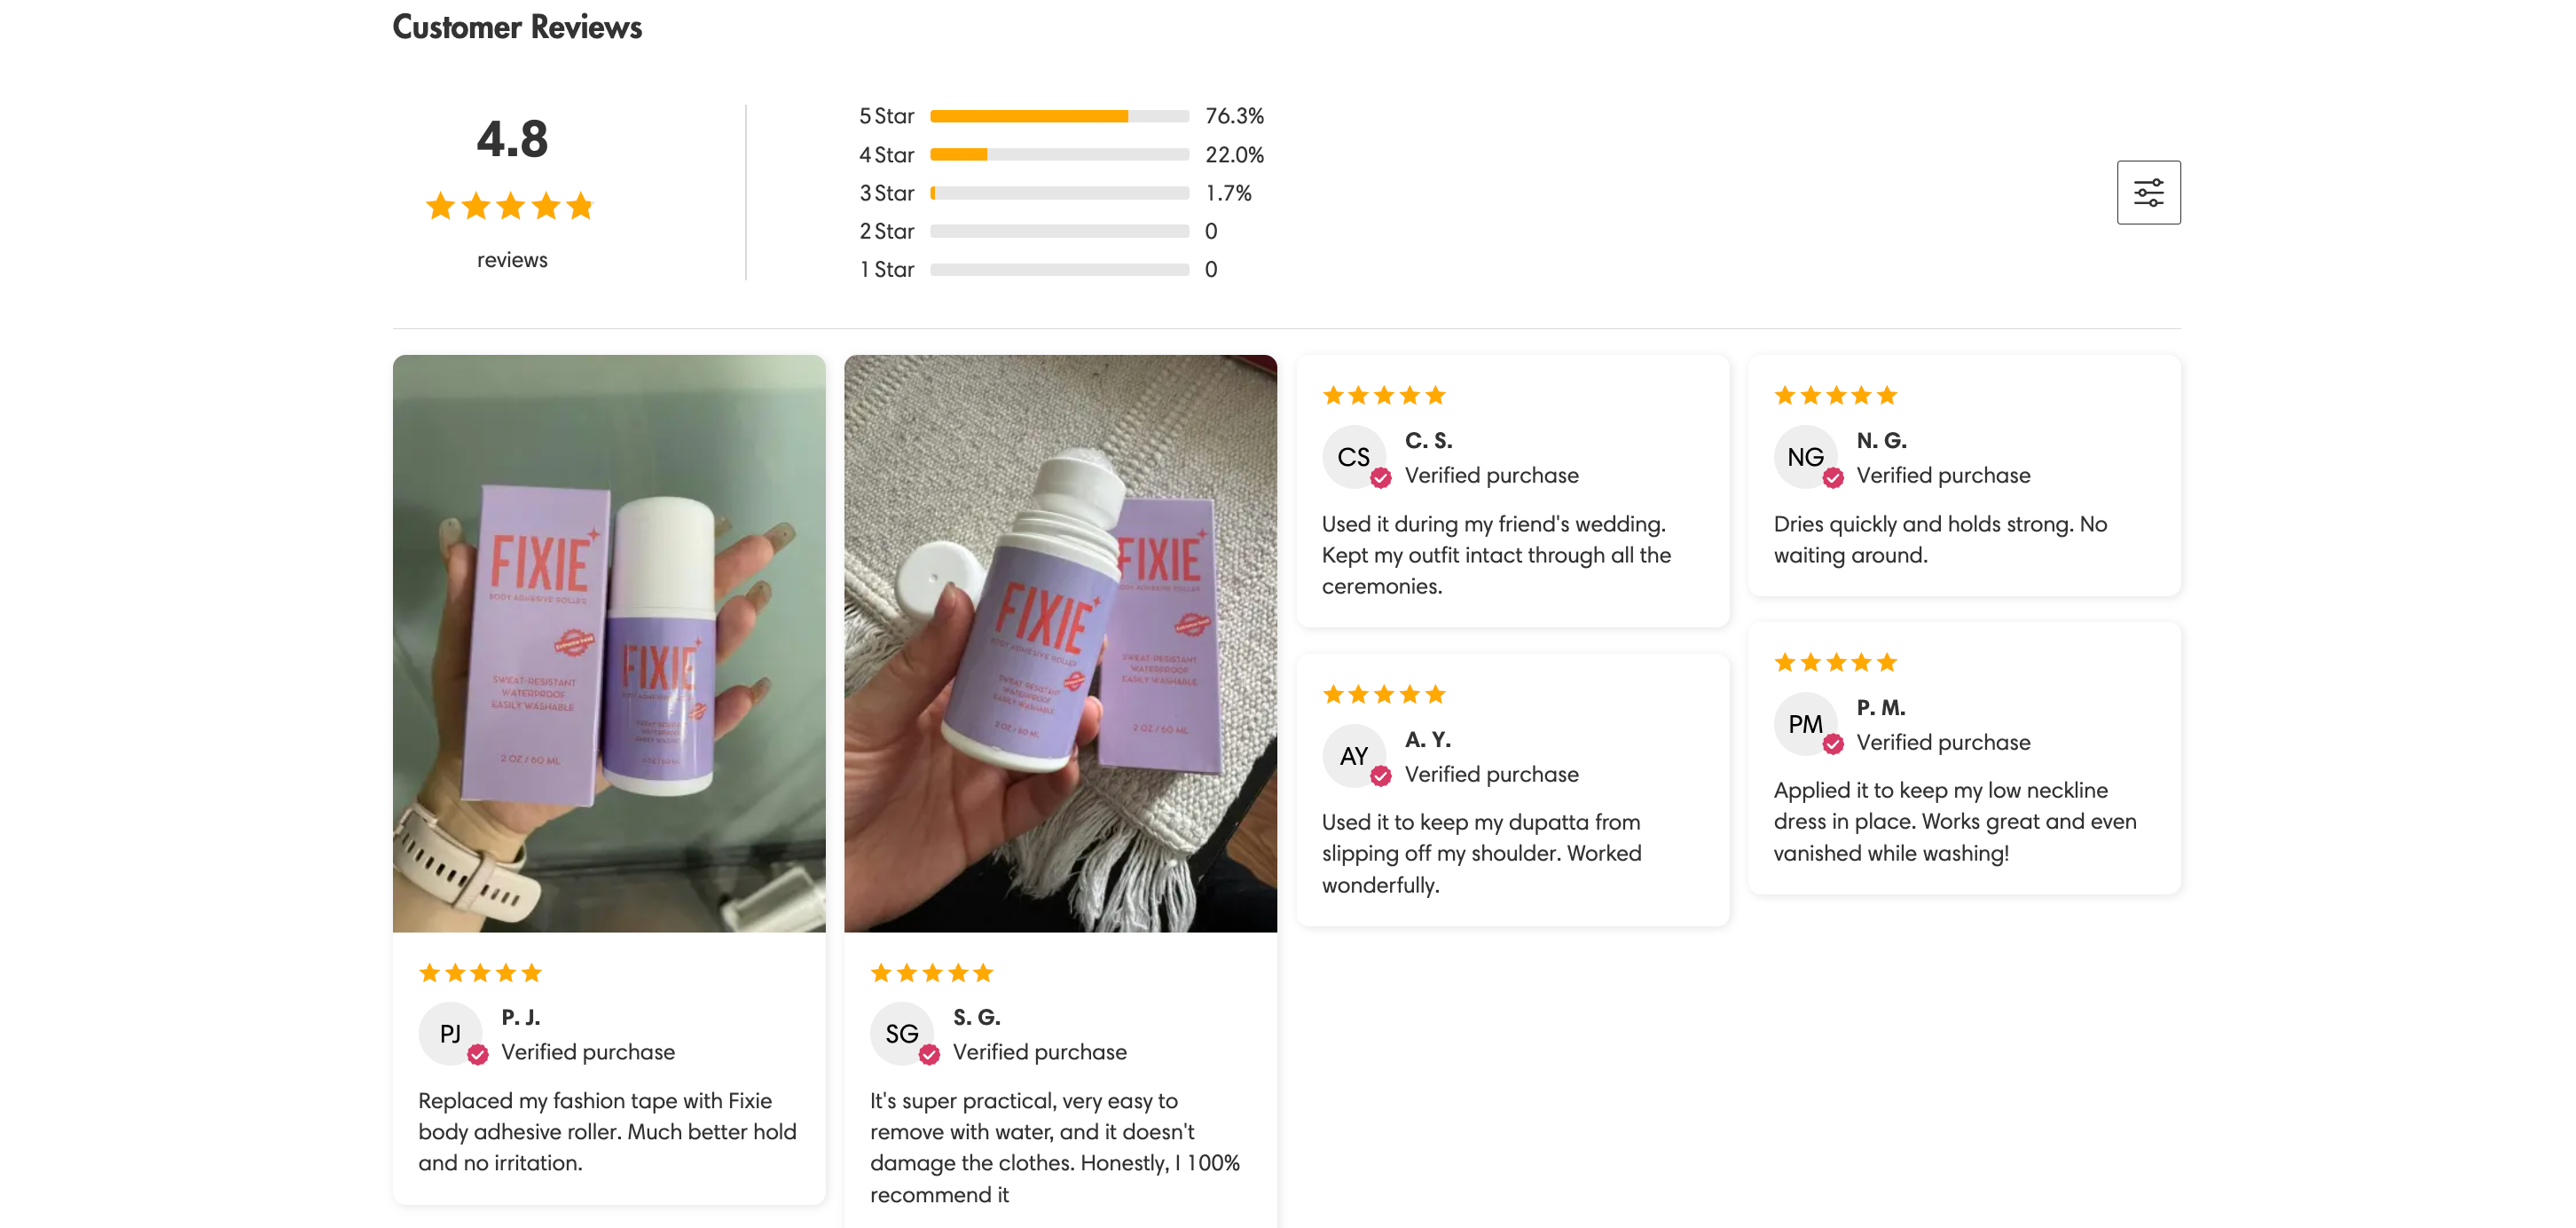This screenshot has width=2576, height=1228.
Task: Click the N. G. reviewer avatar
Action: coord(1805,457)
